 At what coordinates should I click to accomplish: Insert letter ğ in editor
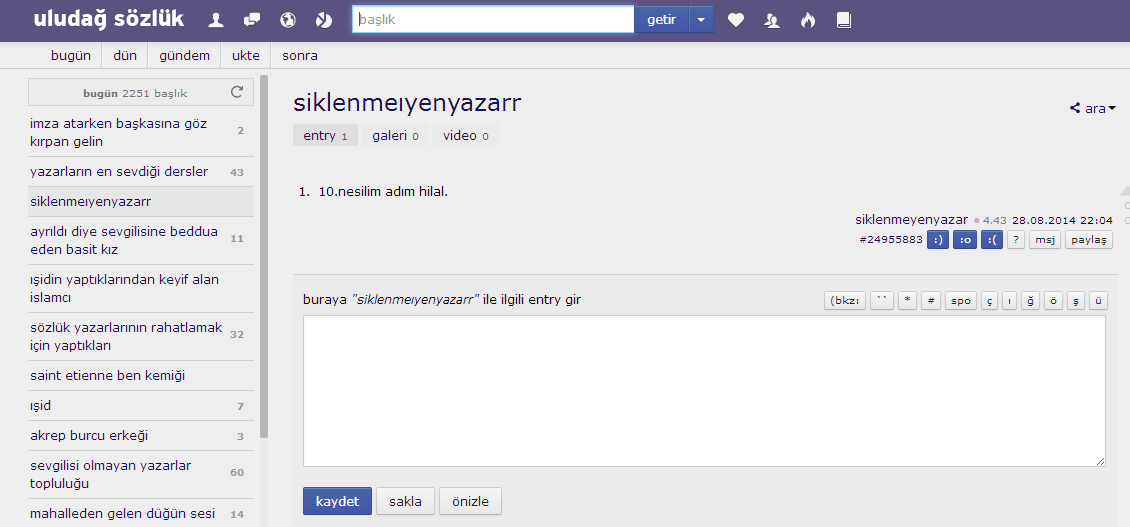1031,301
